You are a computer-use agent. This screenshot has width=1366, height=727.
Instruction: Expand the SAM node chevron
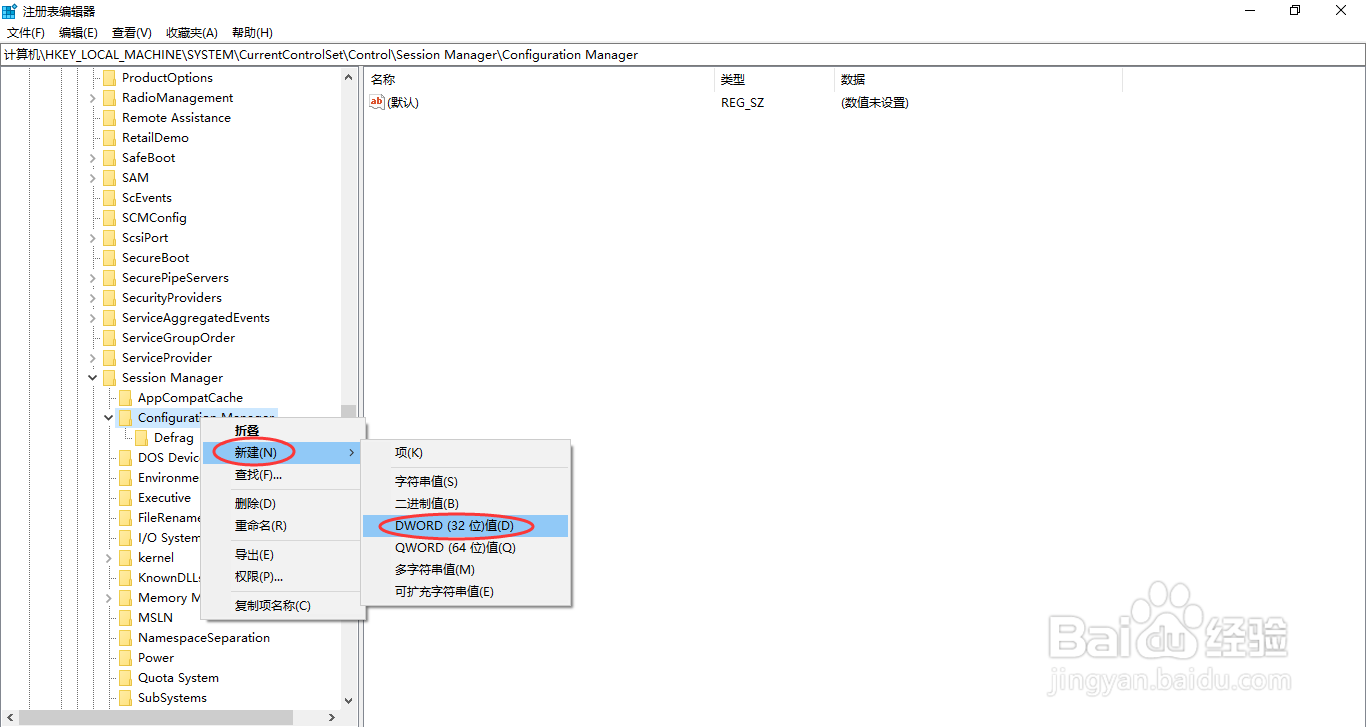click(91, 177)
